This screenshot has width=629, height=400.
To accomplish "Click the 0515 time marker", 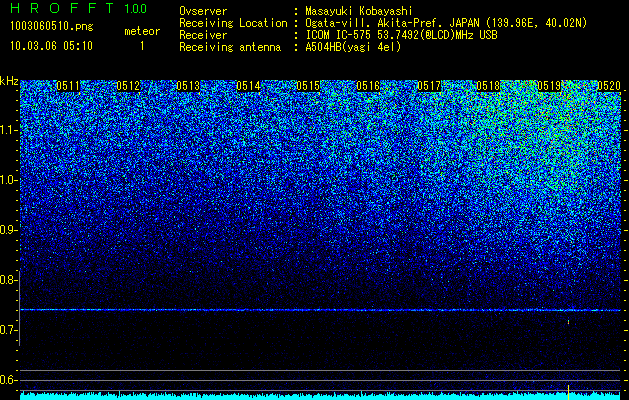I will (308, 85).
